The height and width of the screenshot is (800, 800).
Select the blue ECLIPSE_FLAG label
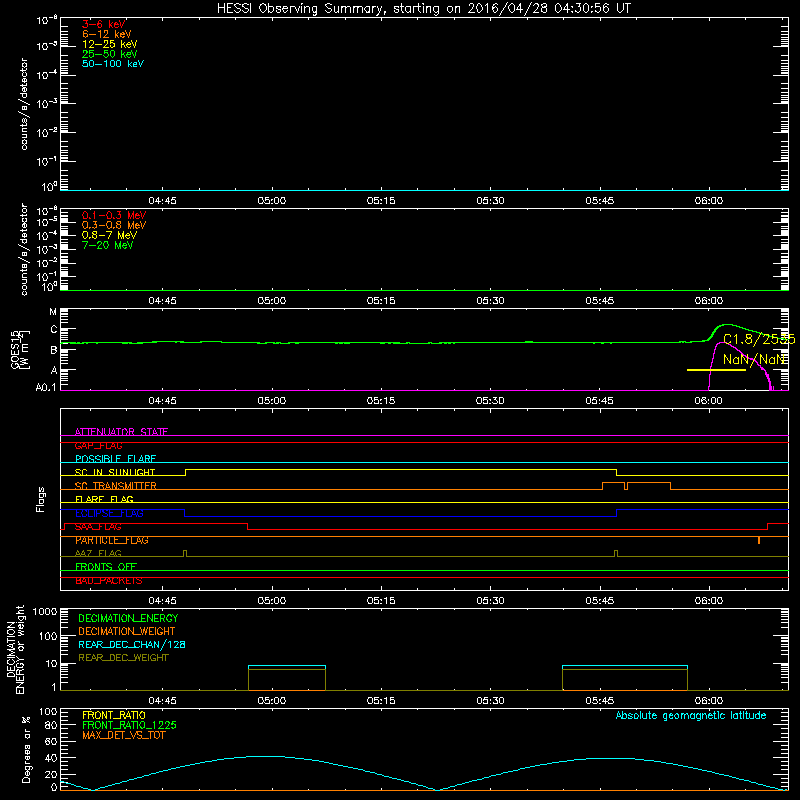coord(109,513)
